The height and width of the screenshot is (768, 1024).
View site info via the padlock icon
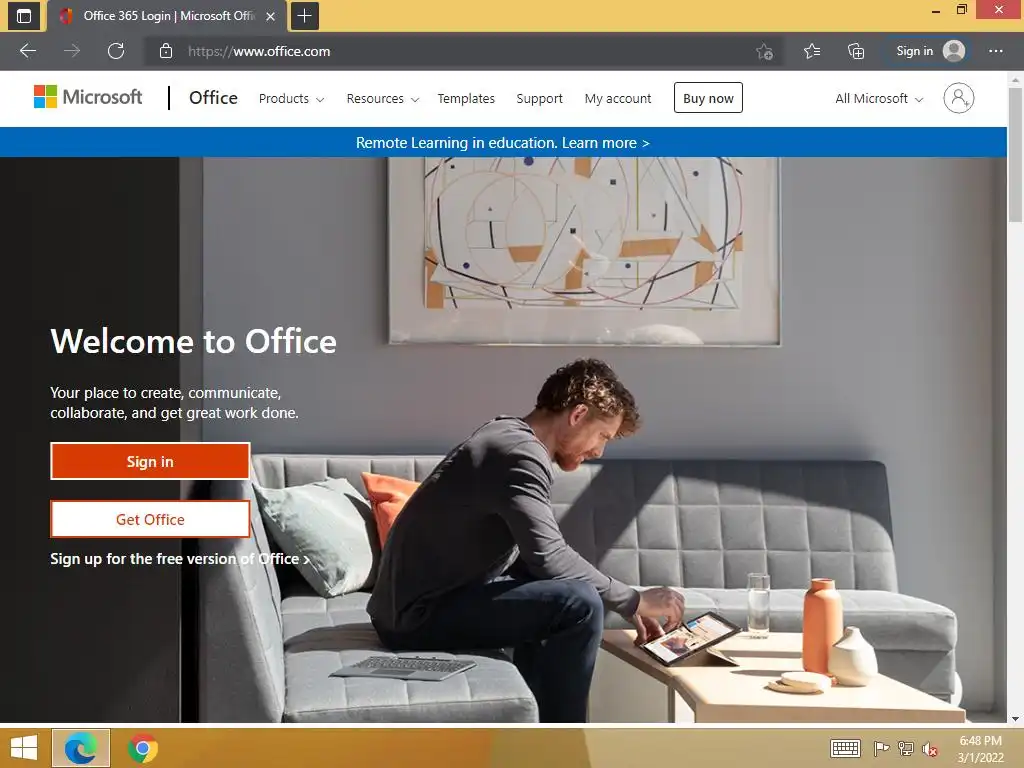click(x=166, y=51)
